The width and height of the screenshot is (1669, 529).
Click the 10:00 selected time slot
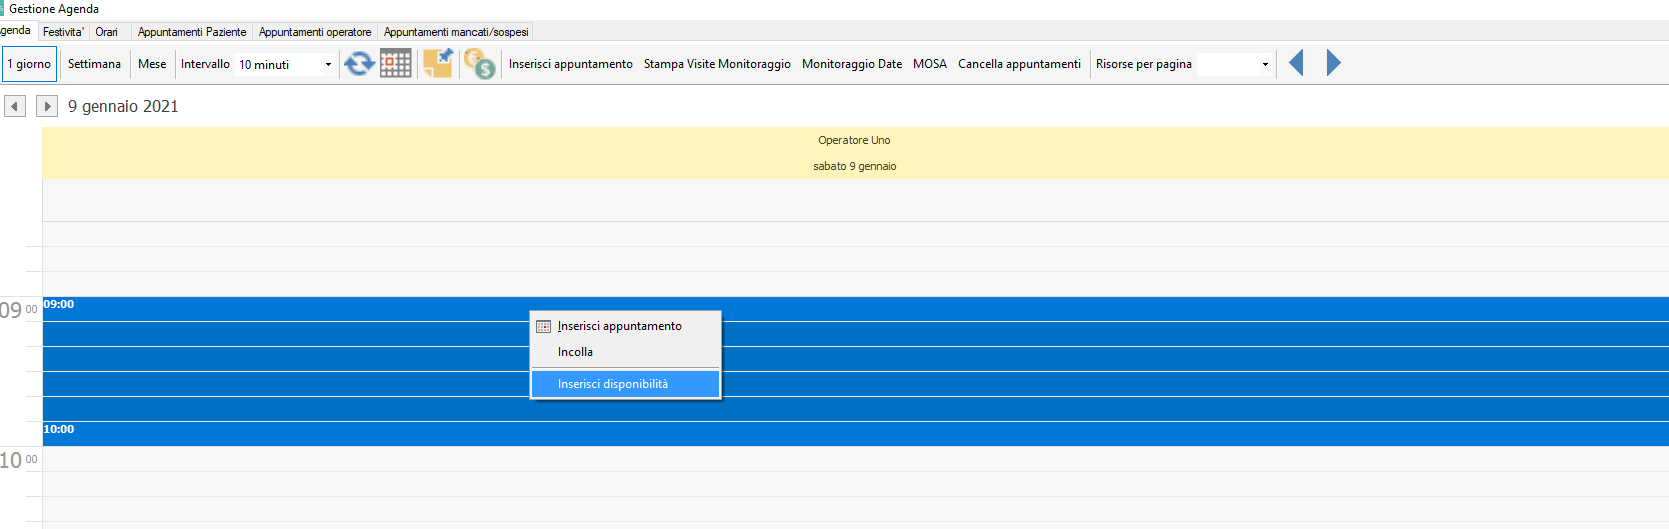[855, 434]
